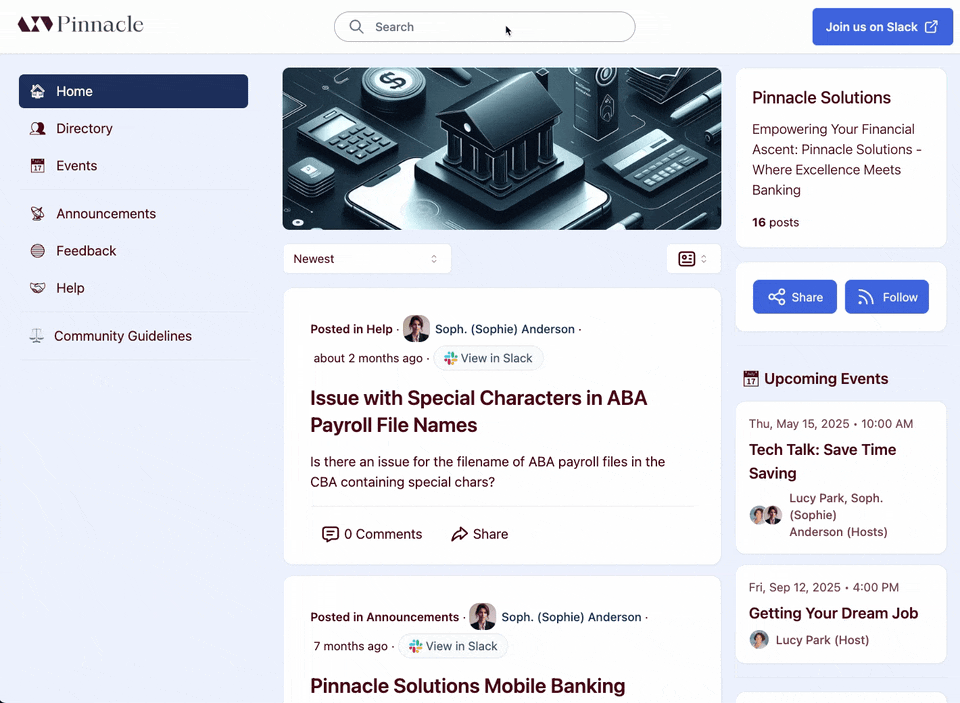The width and height of the screenshot is (960, 703).
Task: Click the Community Guidelines scales icon
Action: coord(37,336)
